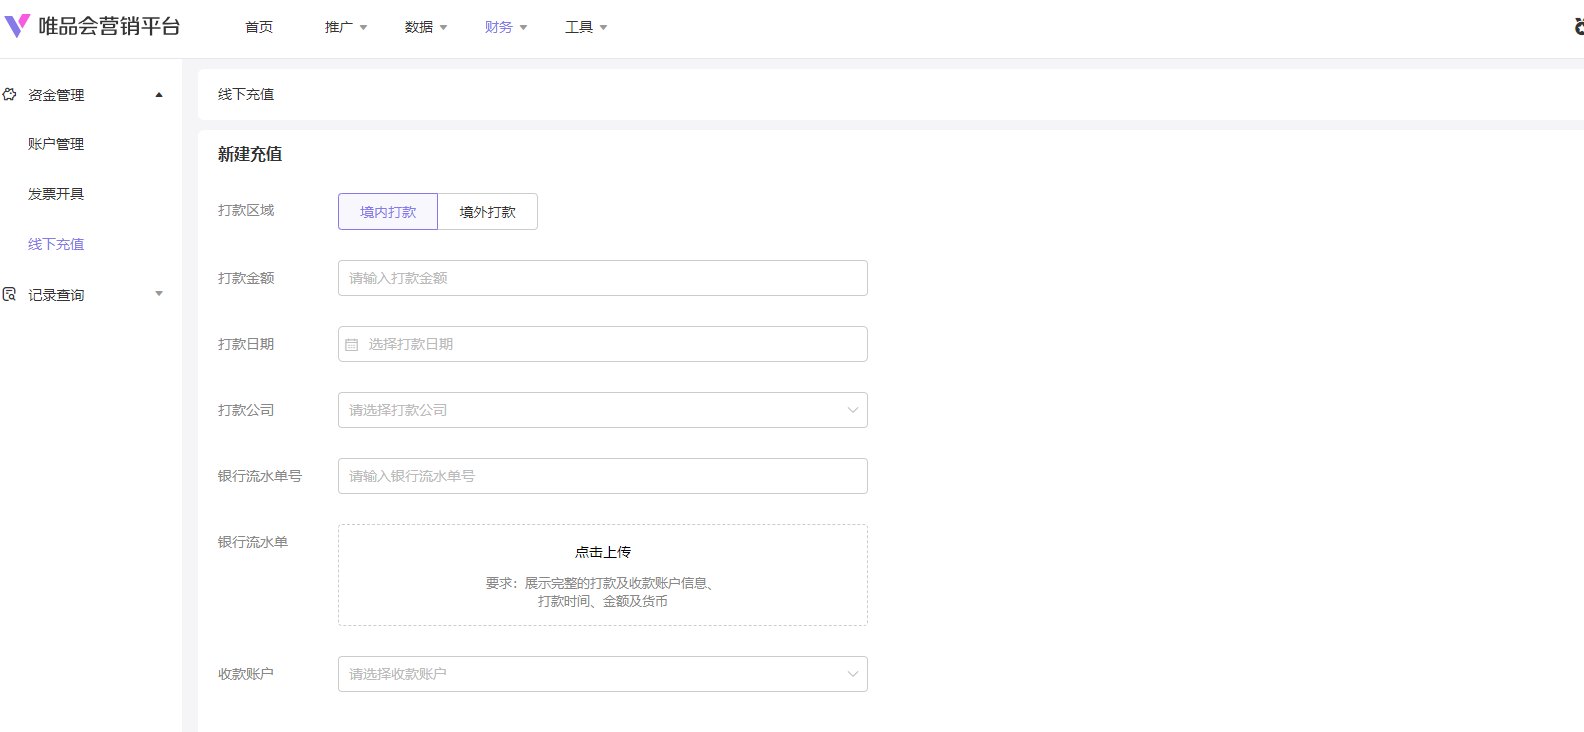Select 境外打款 payment region option

tap(488, 212)
